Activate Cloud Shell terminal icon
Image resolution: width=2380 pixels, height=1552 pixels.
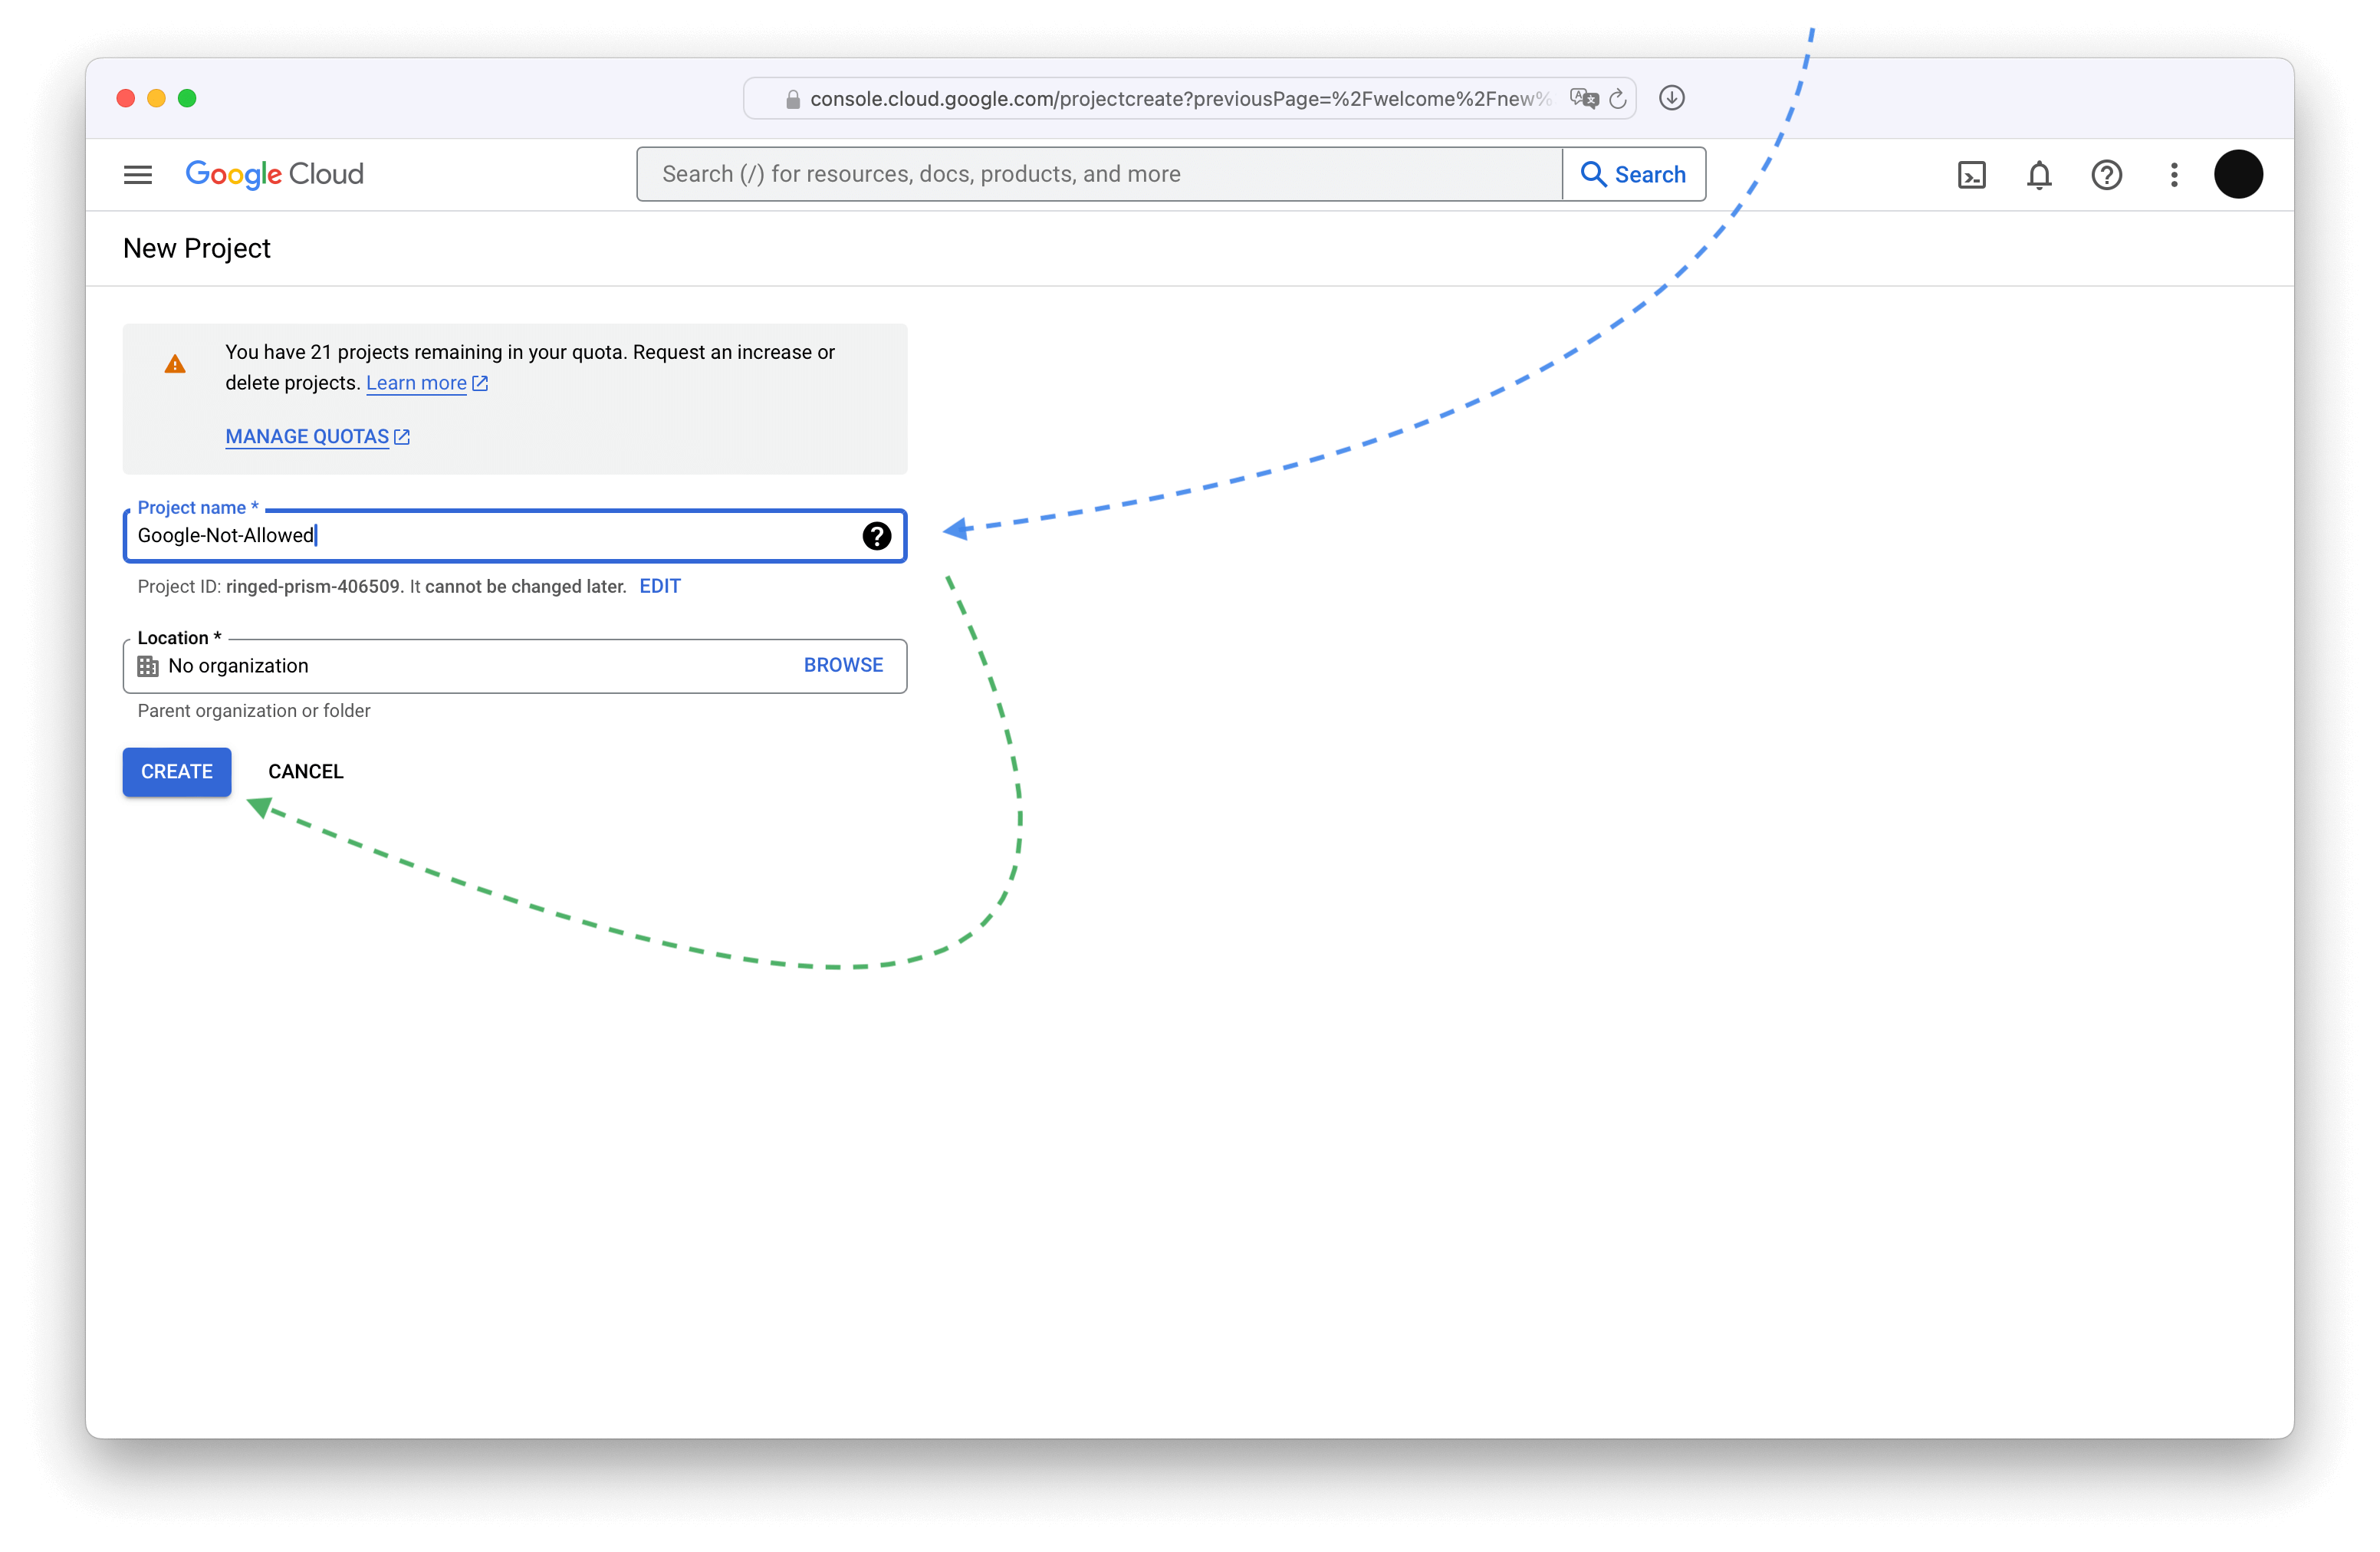click(x=1971, y=175)
